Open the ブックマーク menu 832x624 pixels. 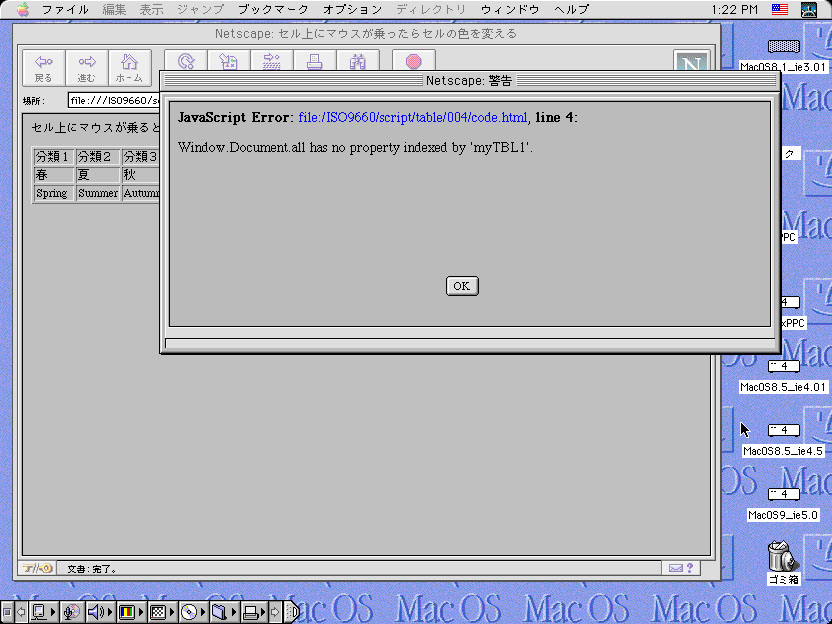pos(273,10)
